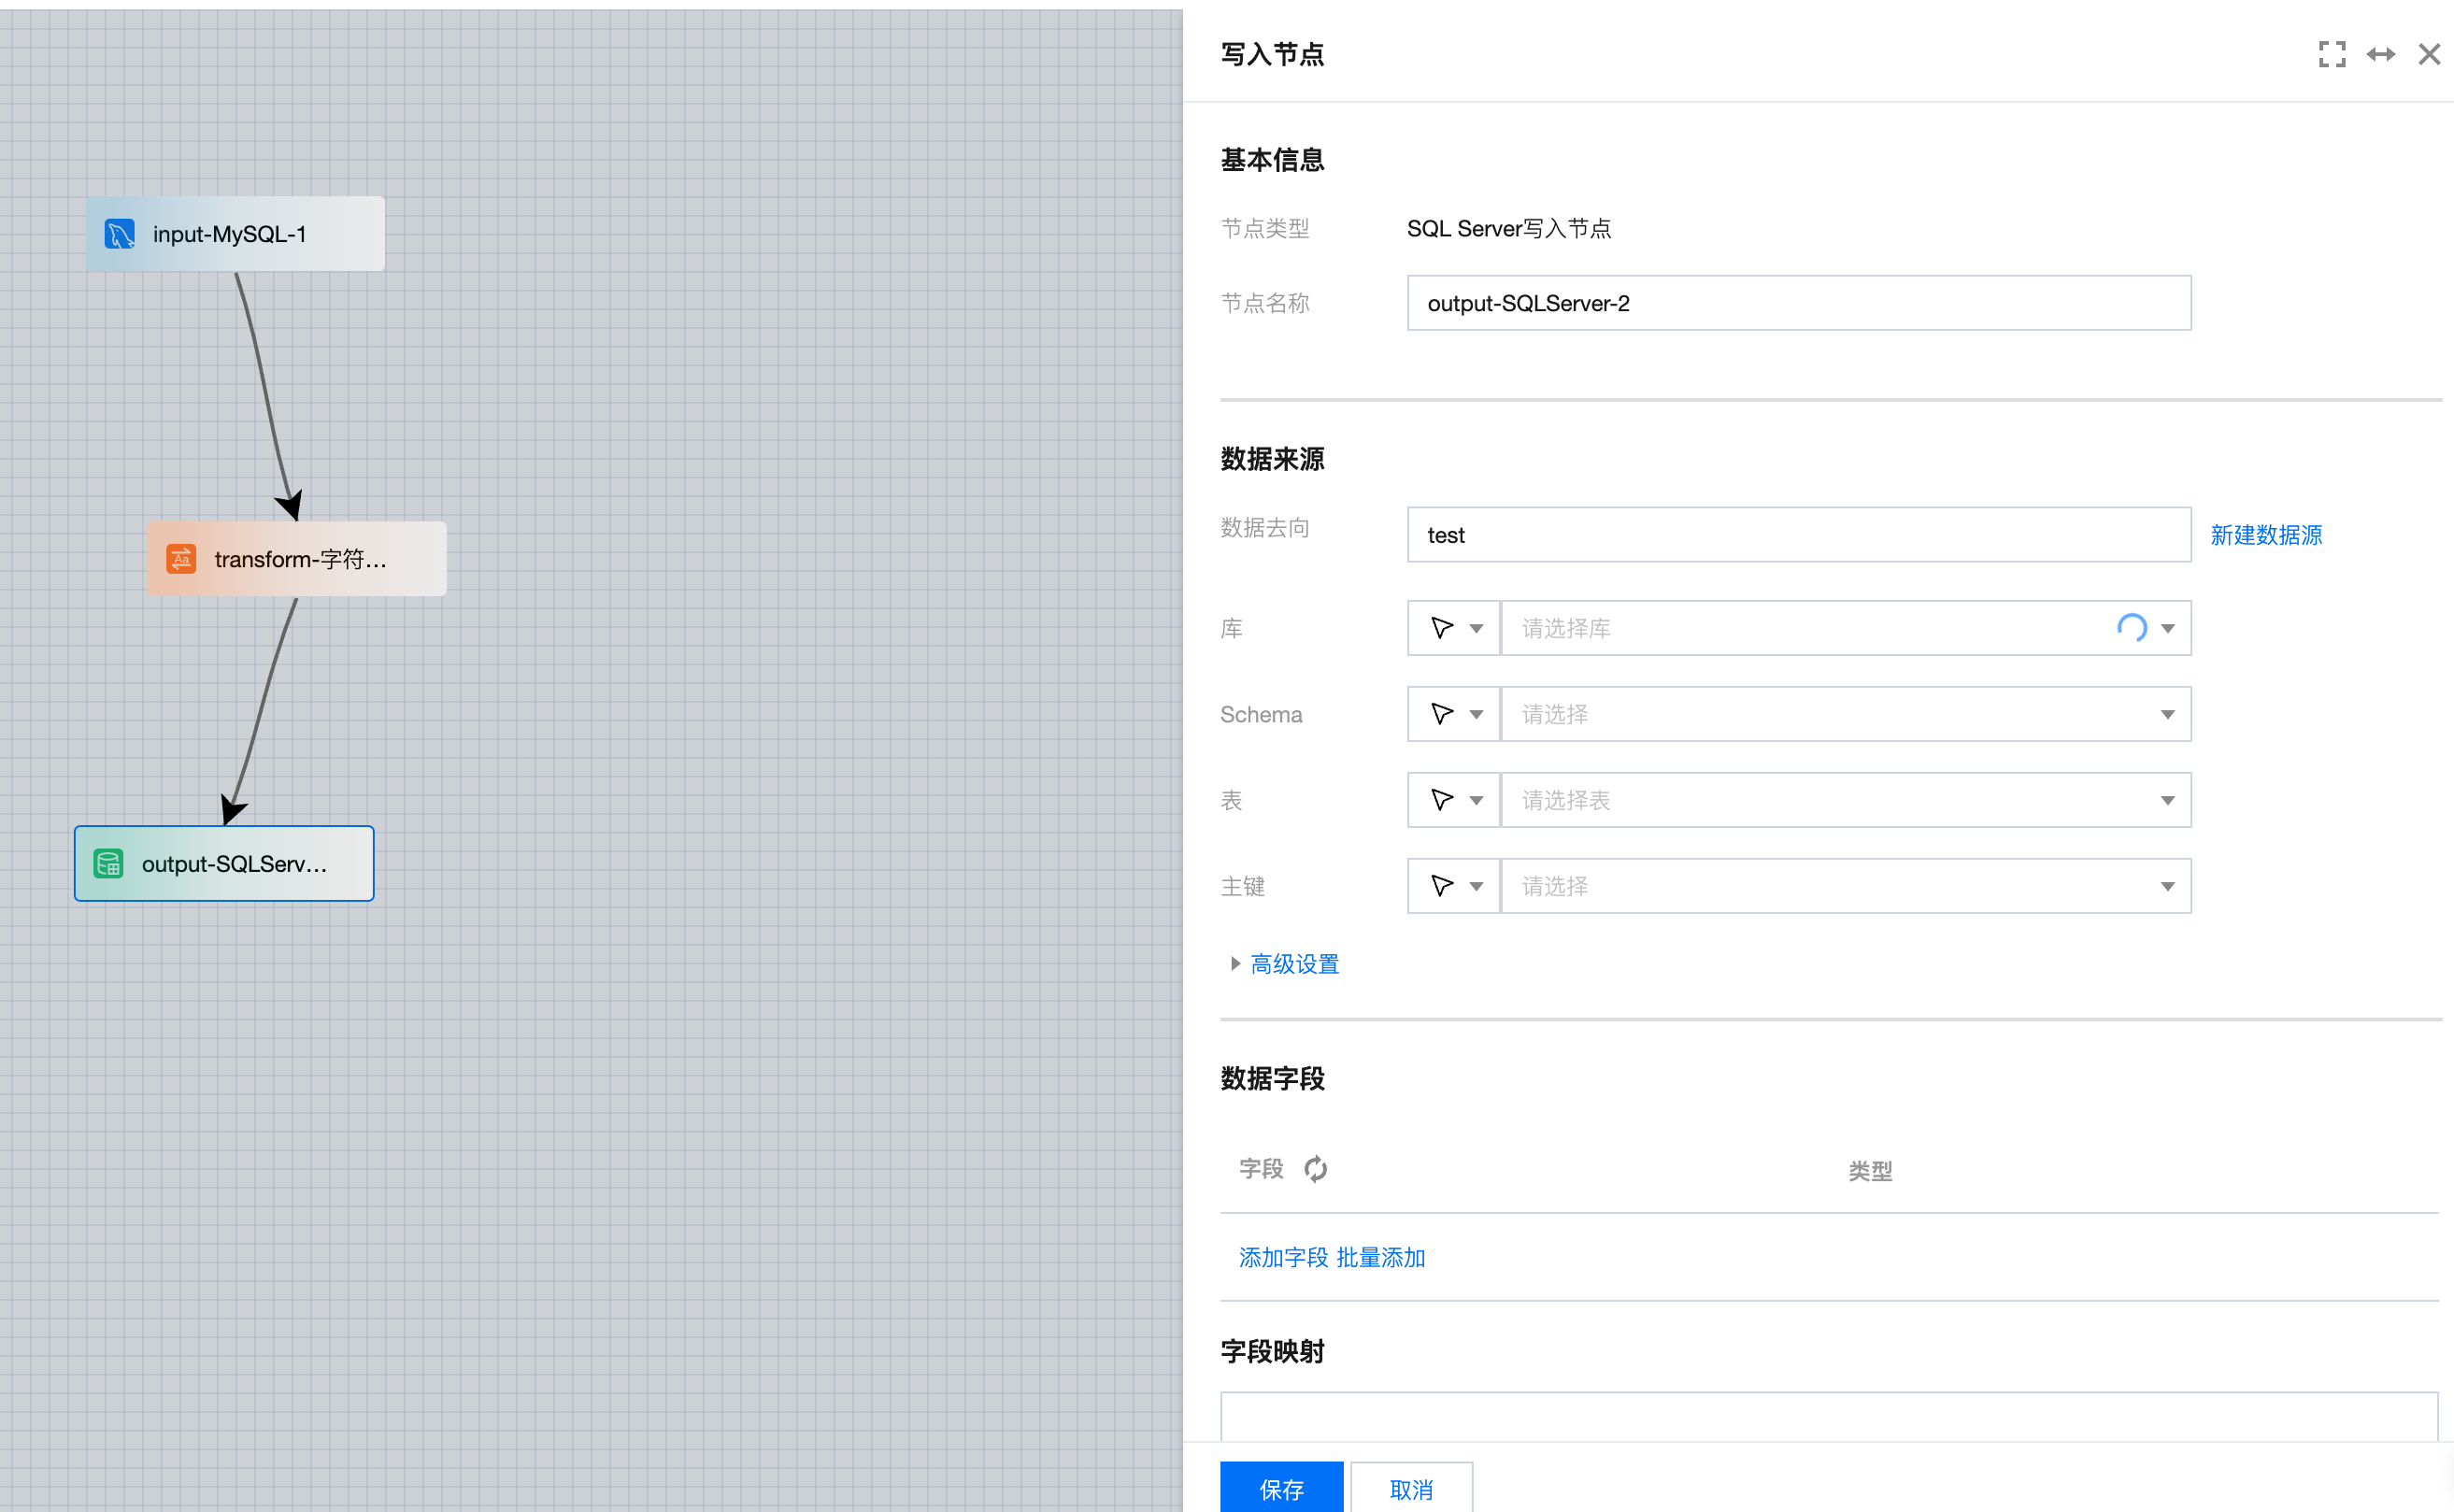Viewport: 2454px width, 1512px height.
Task: Click the green database icon on output node
Action: point(108,864)
